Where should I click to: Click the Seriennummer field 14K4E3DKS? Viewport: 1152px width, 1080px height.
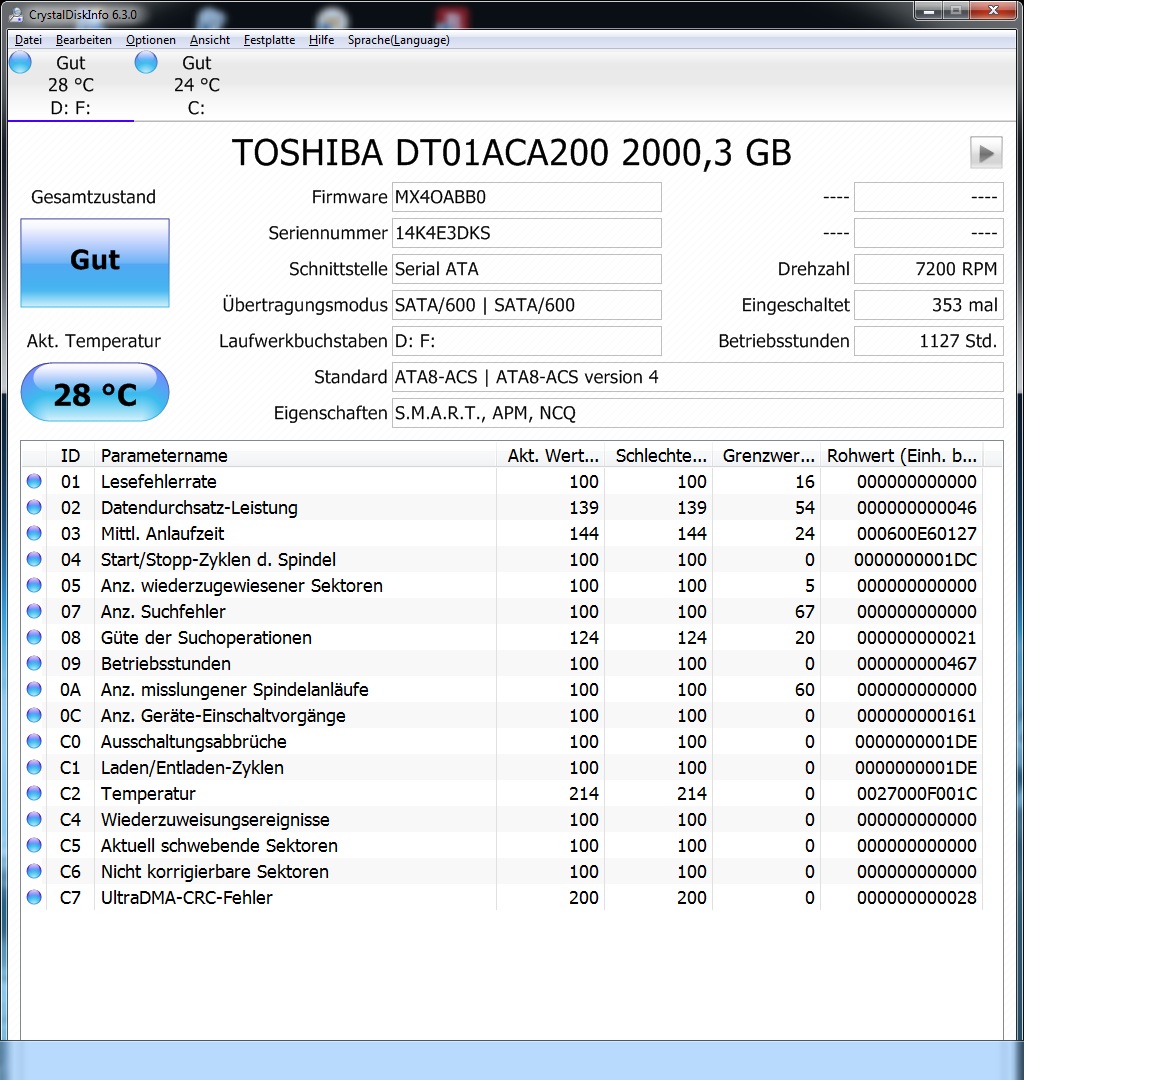pyautogui.click(x=526, y=233)
